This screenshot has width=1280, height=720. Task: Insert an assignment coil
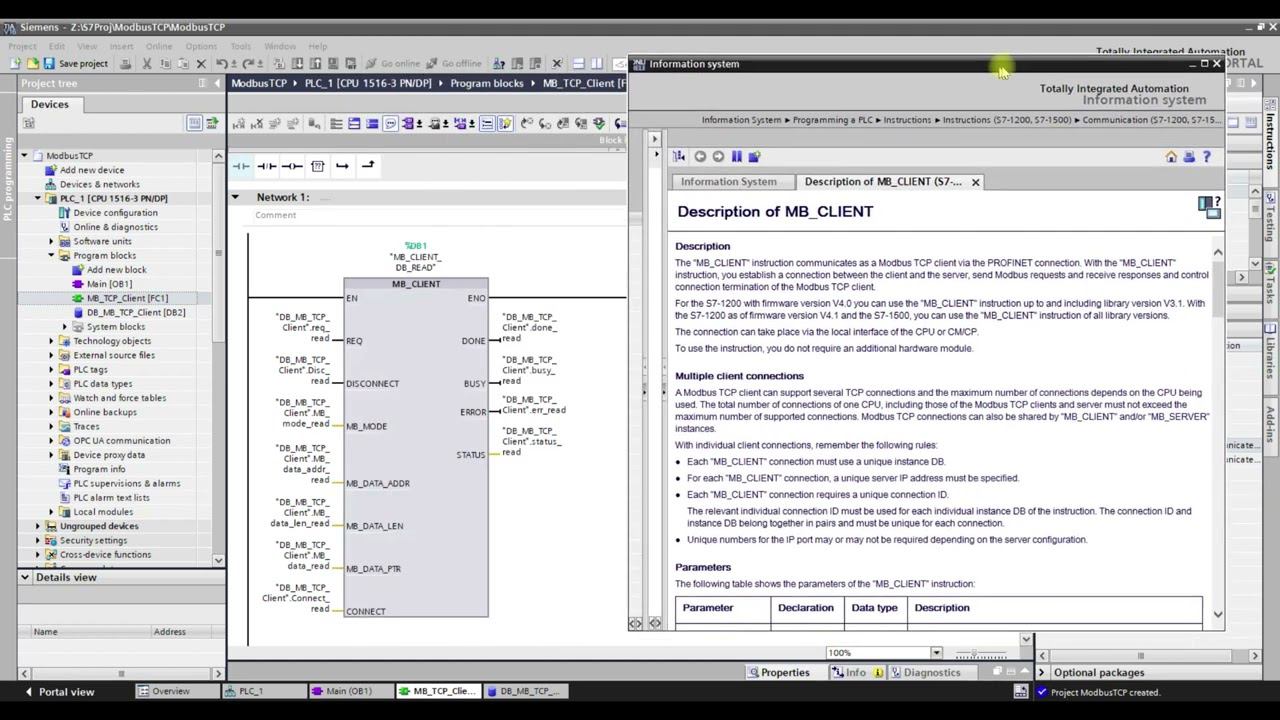tap(292, 166)
